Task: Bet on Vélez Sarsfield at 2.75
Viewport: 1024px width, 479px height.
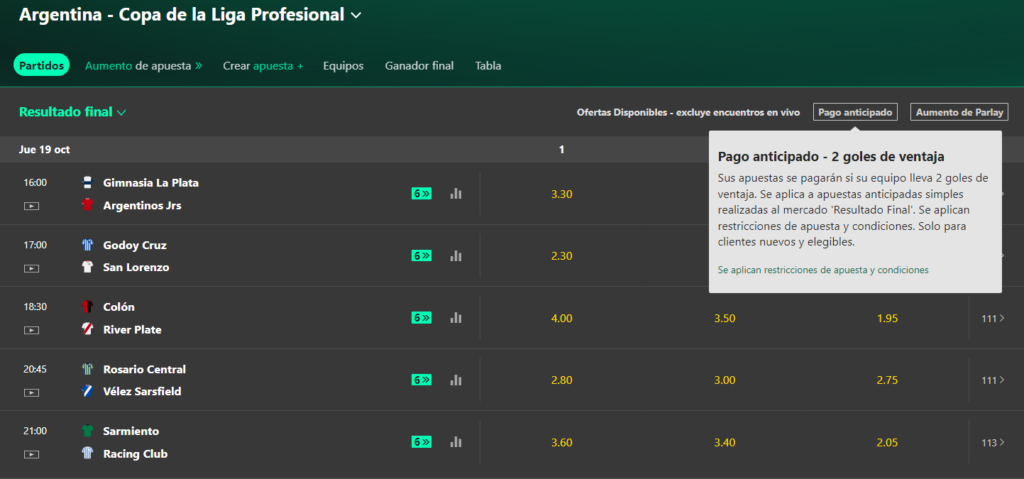Action: [888, 380]
